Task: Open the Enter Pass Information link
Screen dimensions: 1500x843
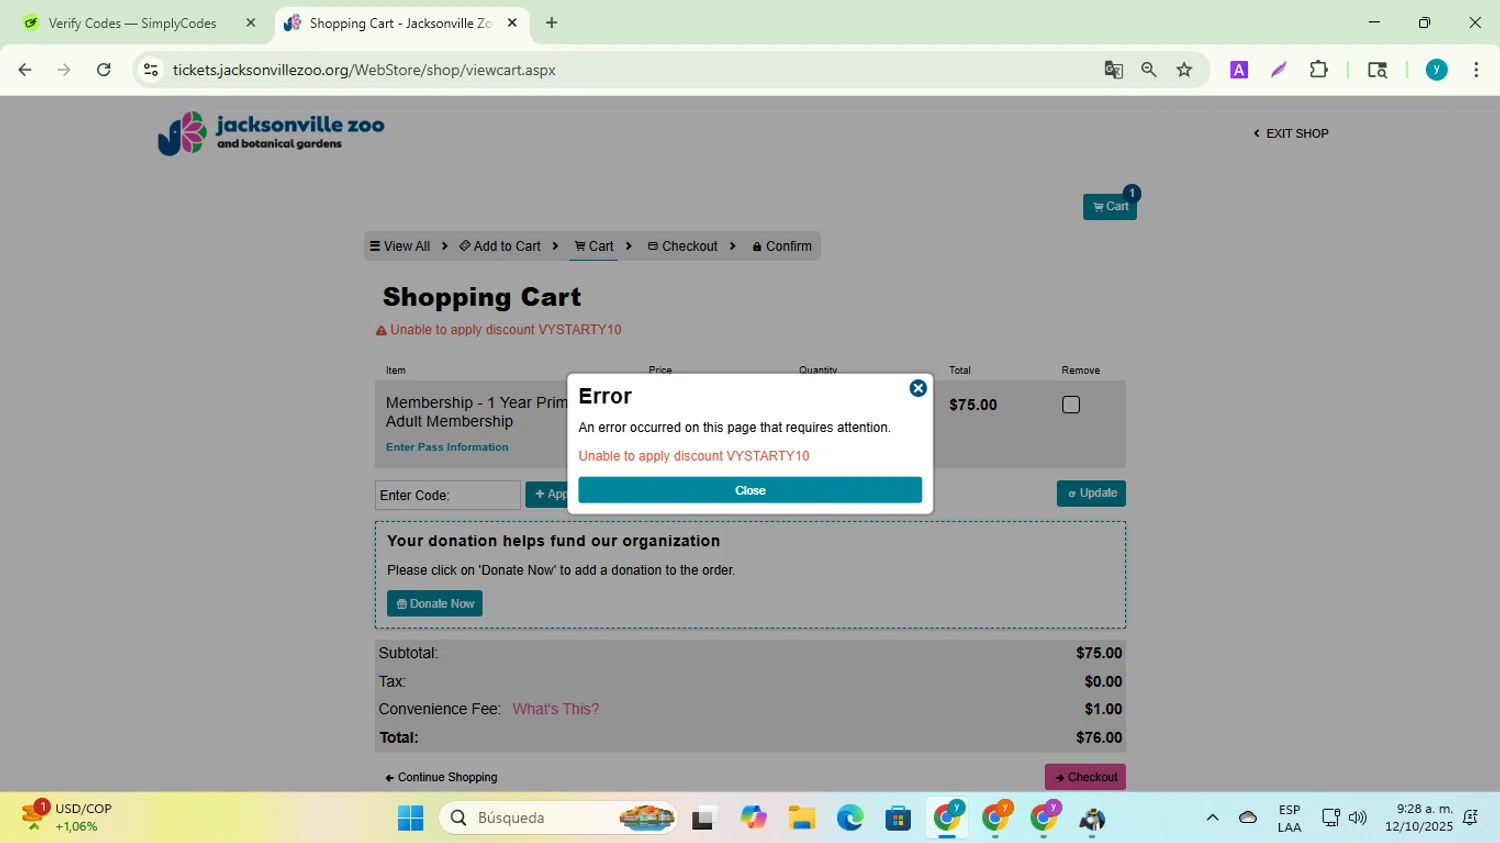Action: click(x=447, y=447)
